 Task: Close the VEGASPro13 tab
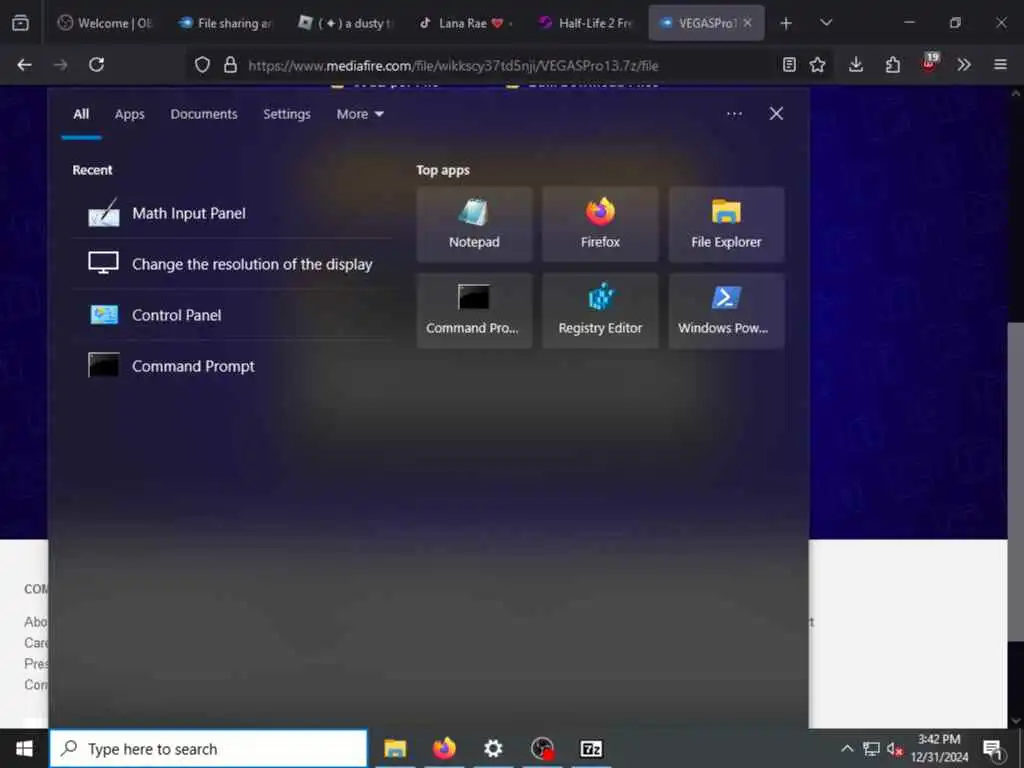click(747, 23)
